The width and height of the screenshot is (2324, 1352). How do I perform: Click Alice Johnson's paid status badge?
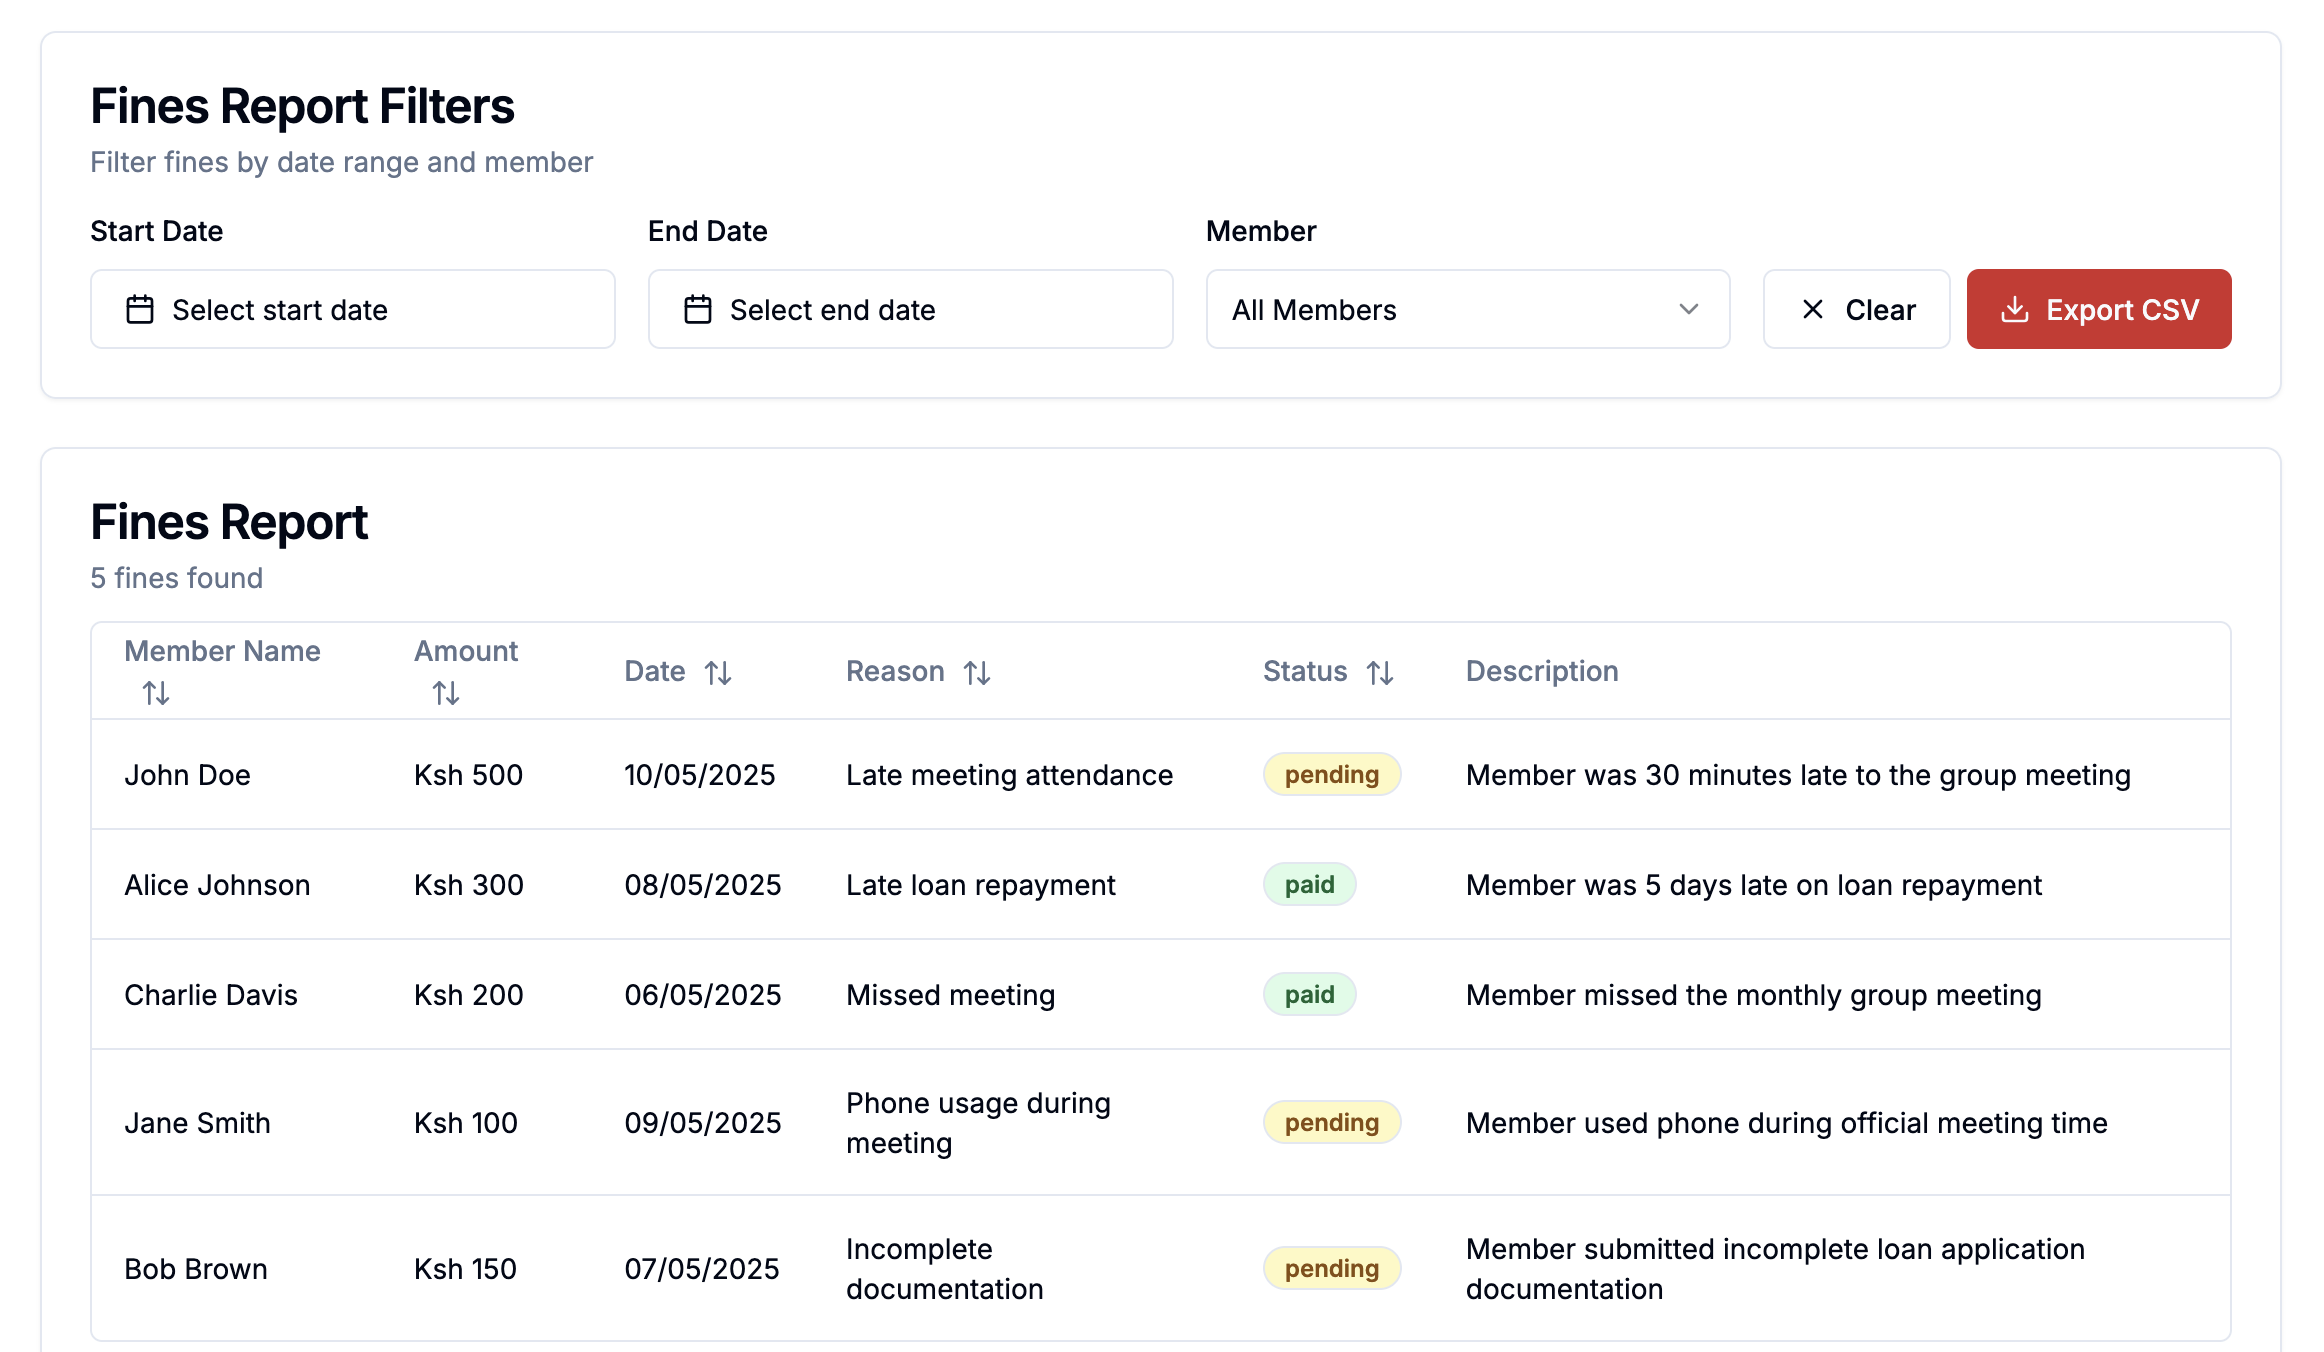pos(1309,885)
